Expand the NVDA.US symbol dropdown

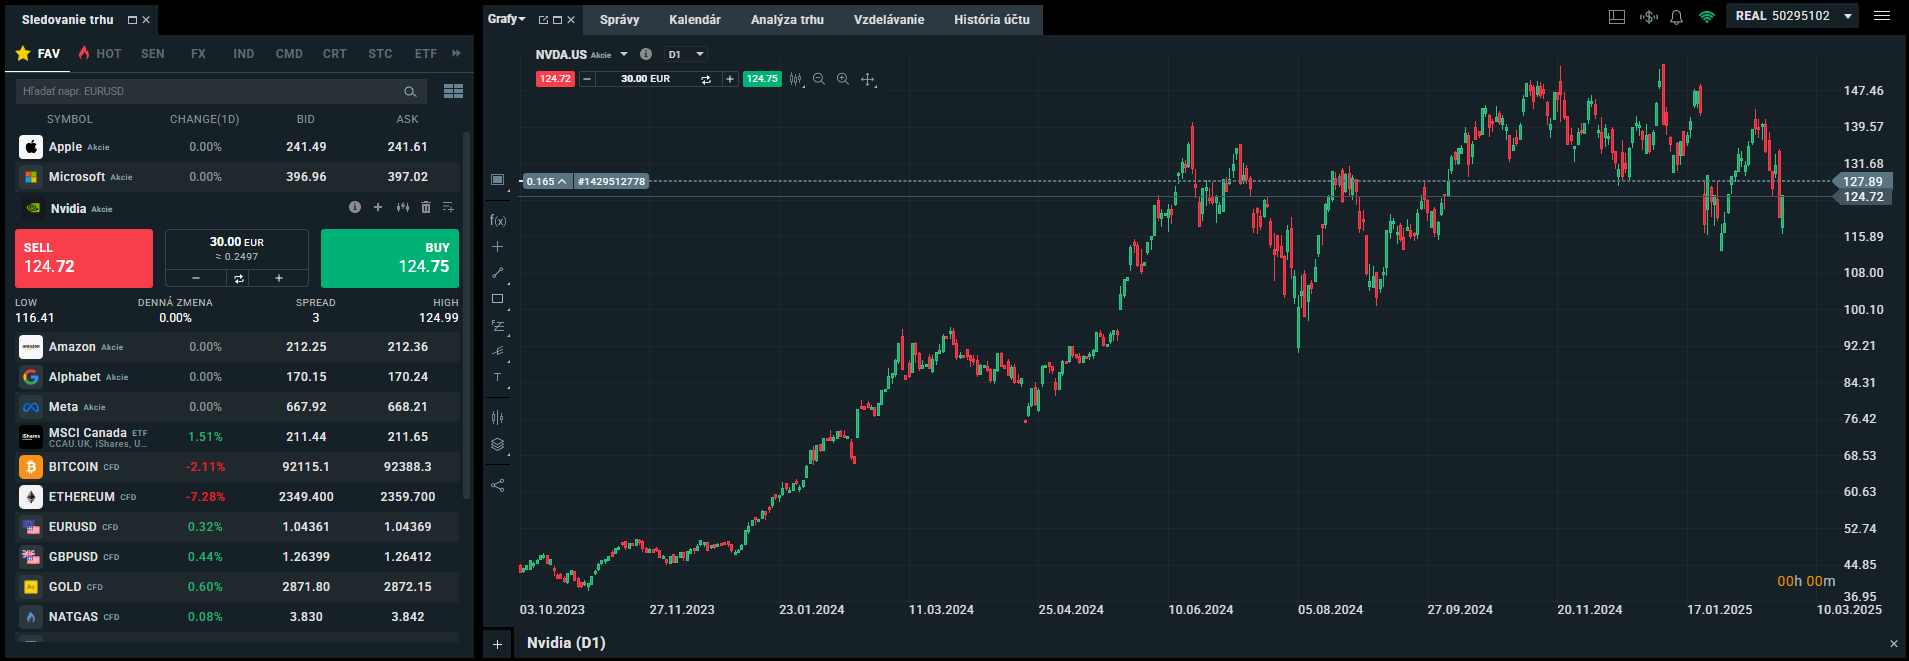click(624, 54)
